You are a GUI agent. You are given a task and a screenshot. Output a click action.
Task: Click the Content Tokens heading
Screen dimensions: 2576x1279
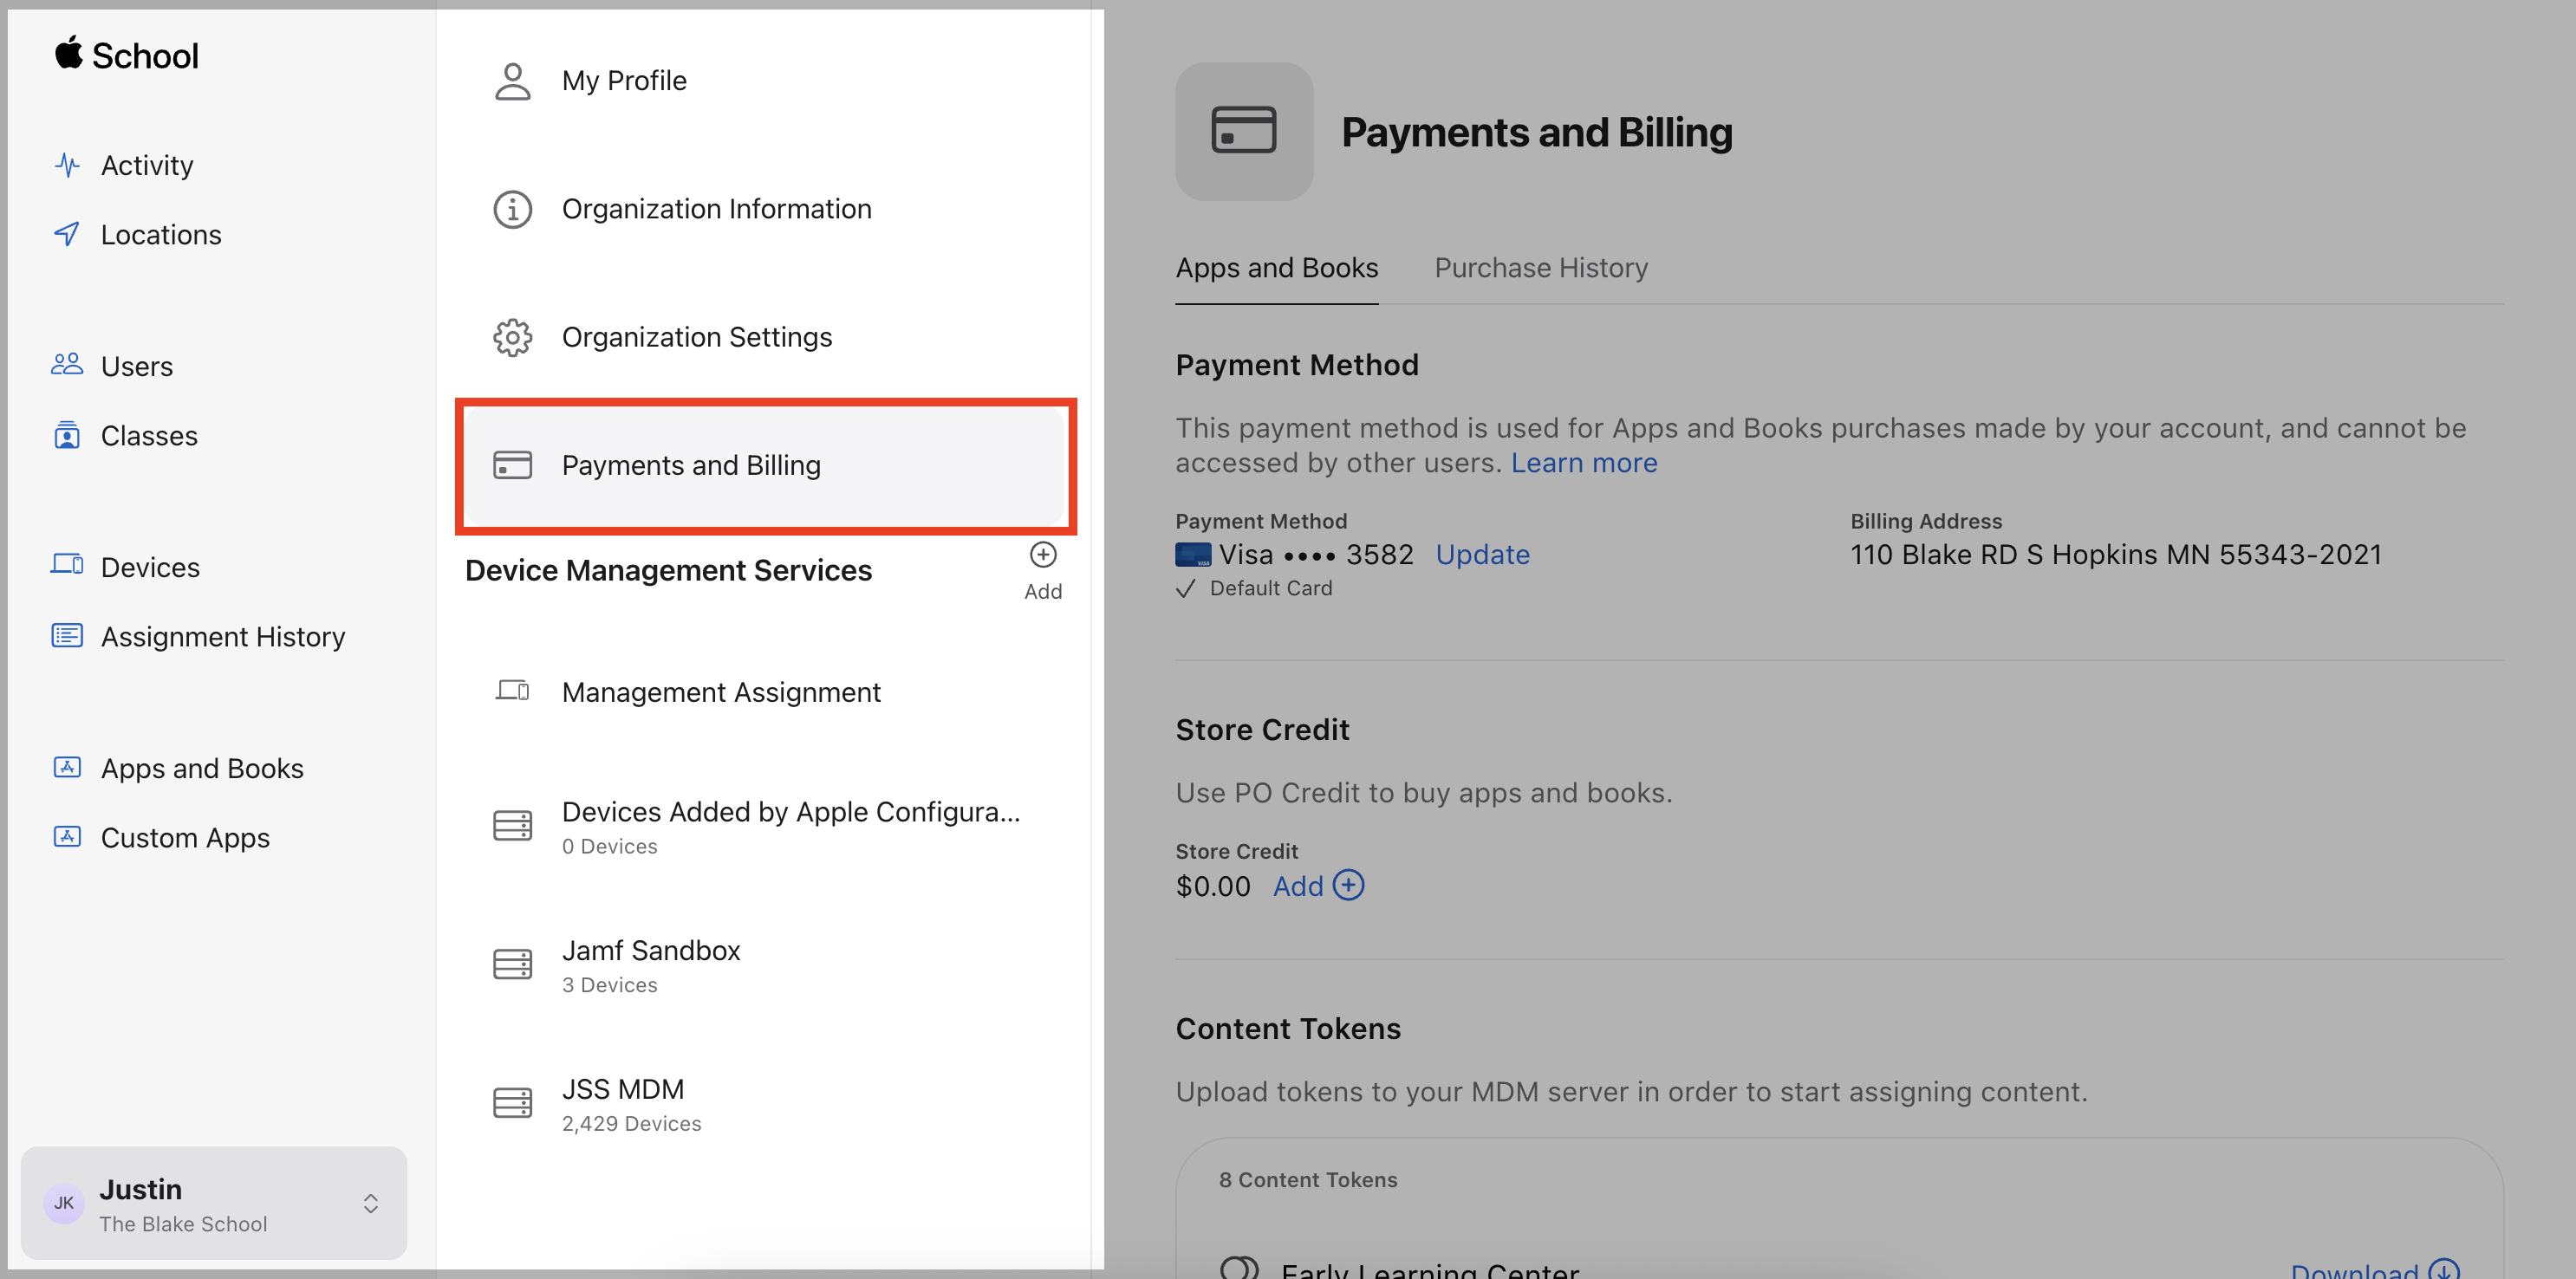tap(1288, 1029)
